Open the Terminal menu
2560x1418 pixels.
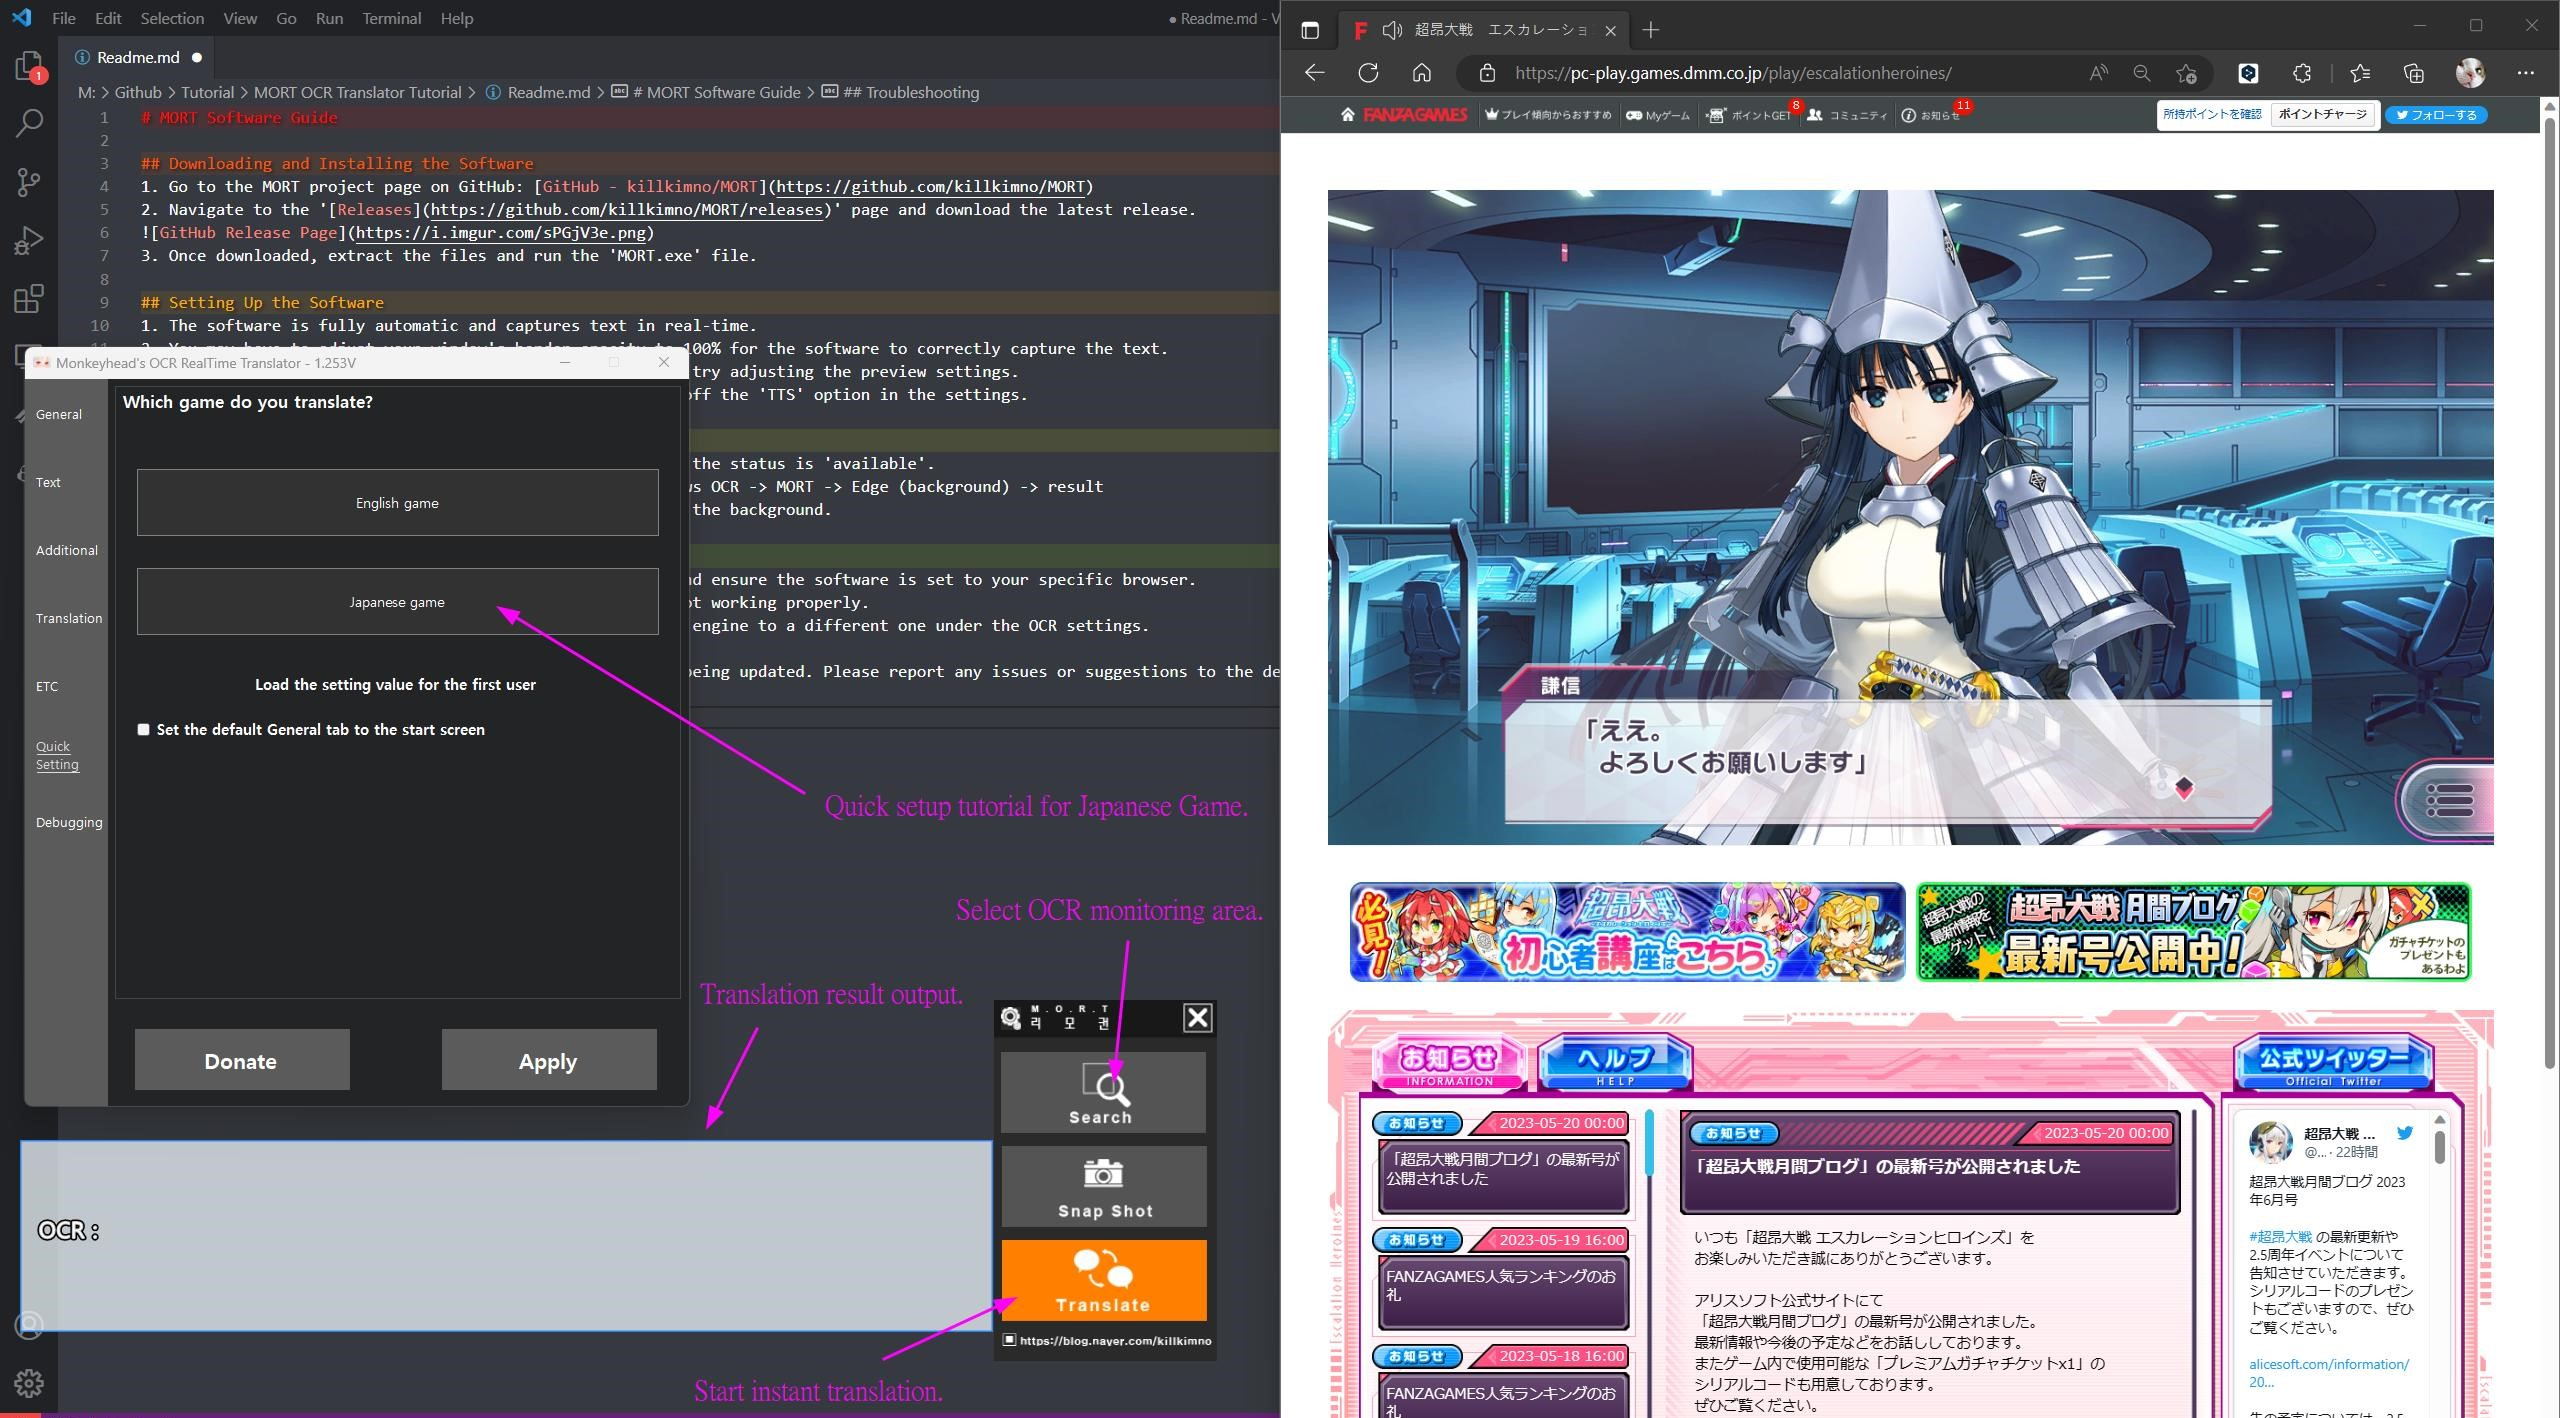click(x=391, y=18)
